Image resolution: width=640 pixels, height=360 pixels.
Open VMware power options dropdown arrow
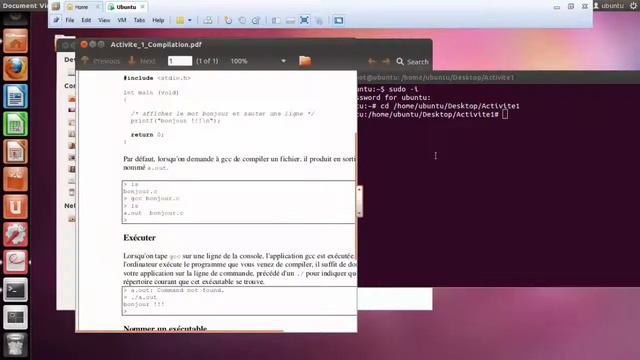[x=190, y=20]
